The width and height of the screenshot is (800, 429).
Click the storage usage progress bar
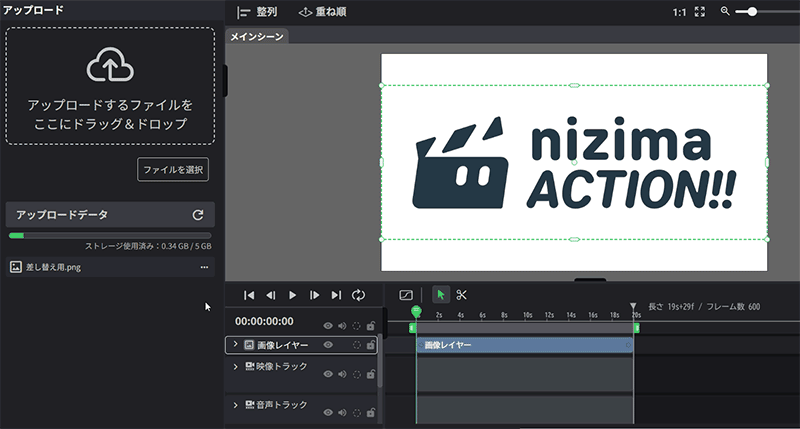pyautogui.click(x=110, y=236)
